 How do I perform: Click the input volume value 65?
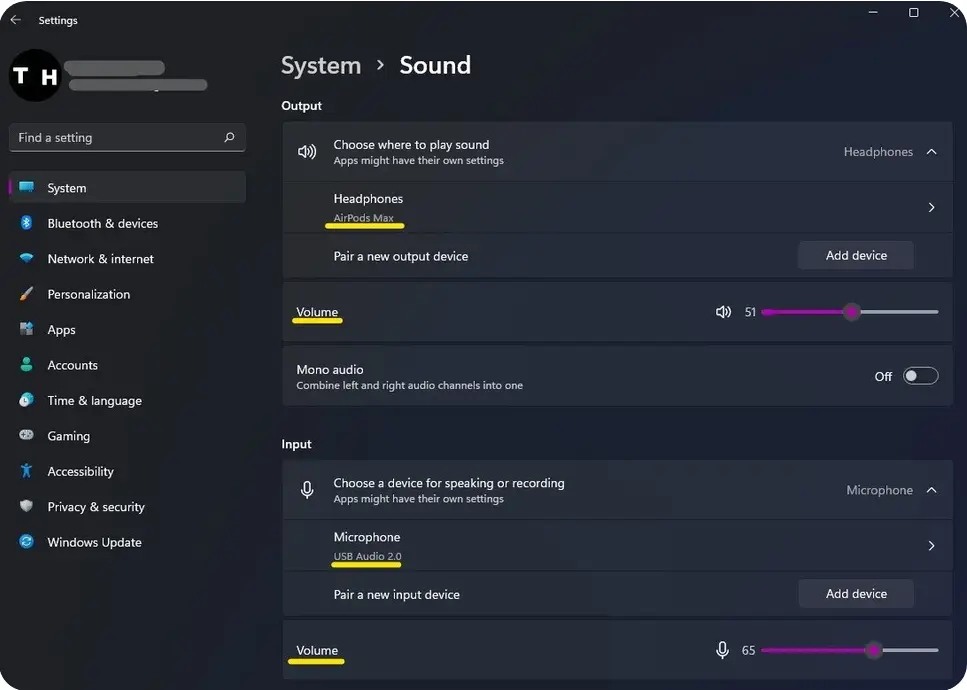748,651
